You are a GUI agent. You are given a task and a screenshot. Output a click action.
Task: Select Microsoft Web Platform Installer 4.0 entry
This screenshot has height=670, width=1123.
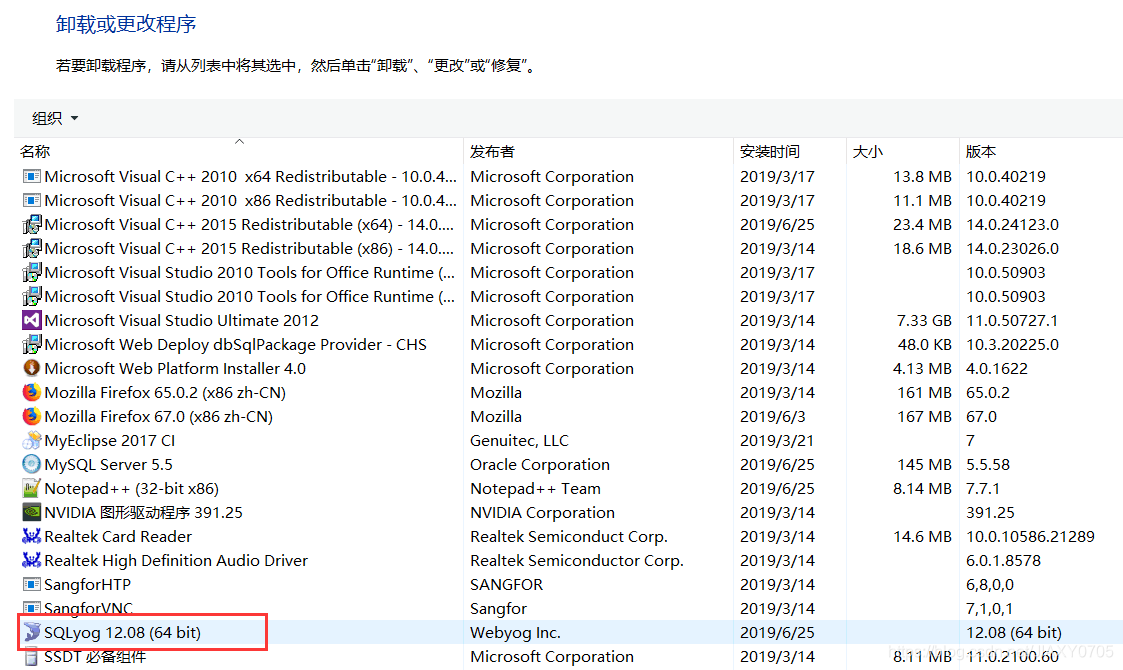click(175, 368)
